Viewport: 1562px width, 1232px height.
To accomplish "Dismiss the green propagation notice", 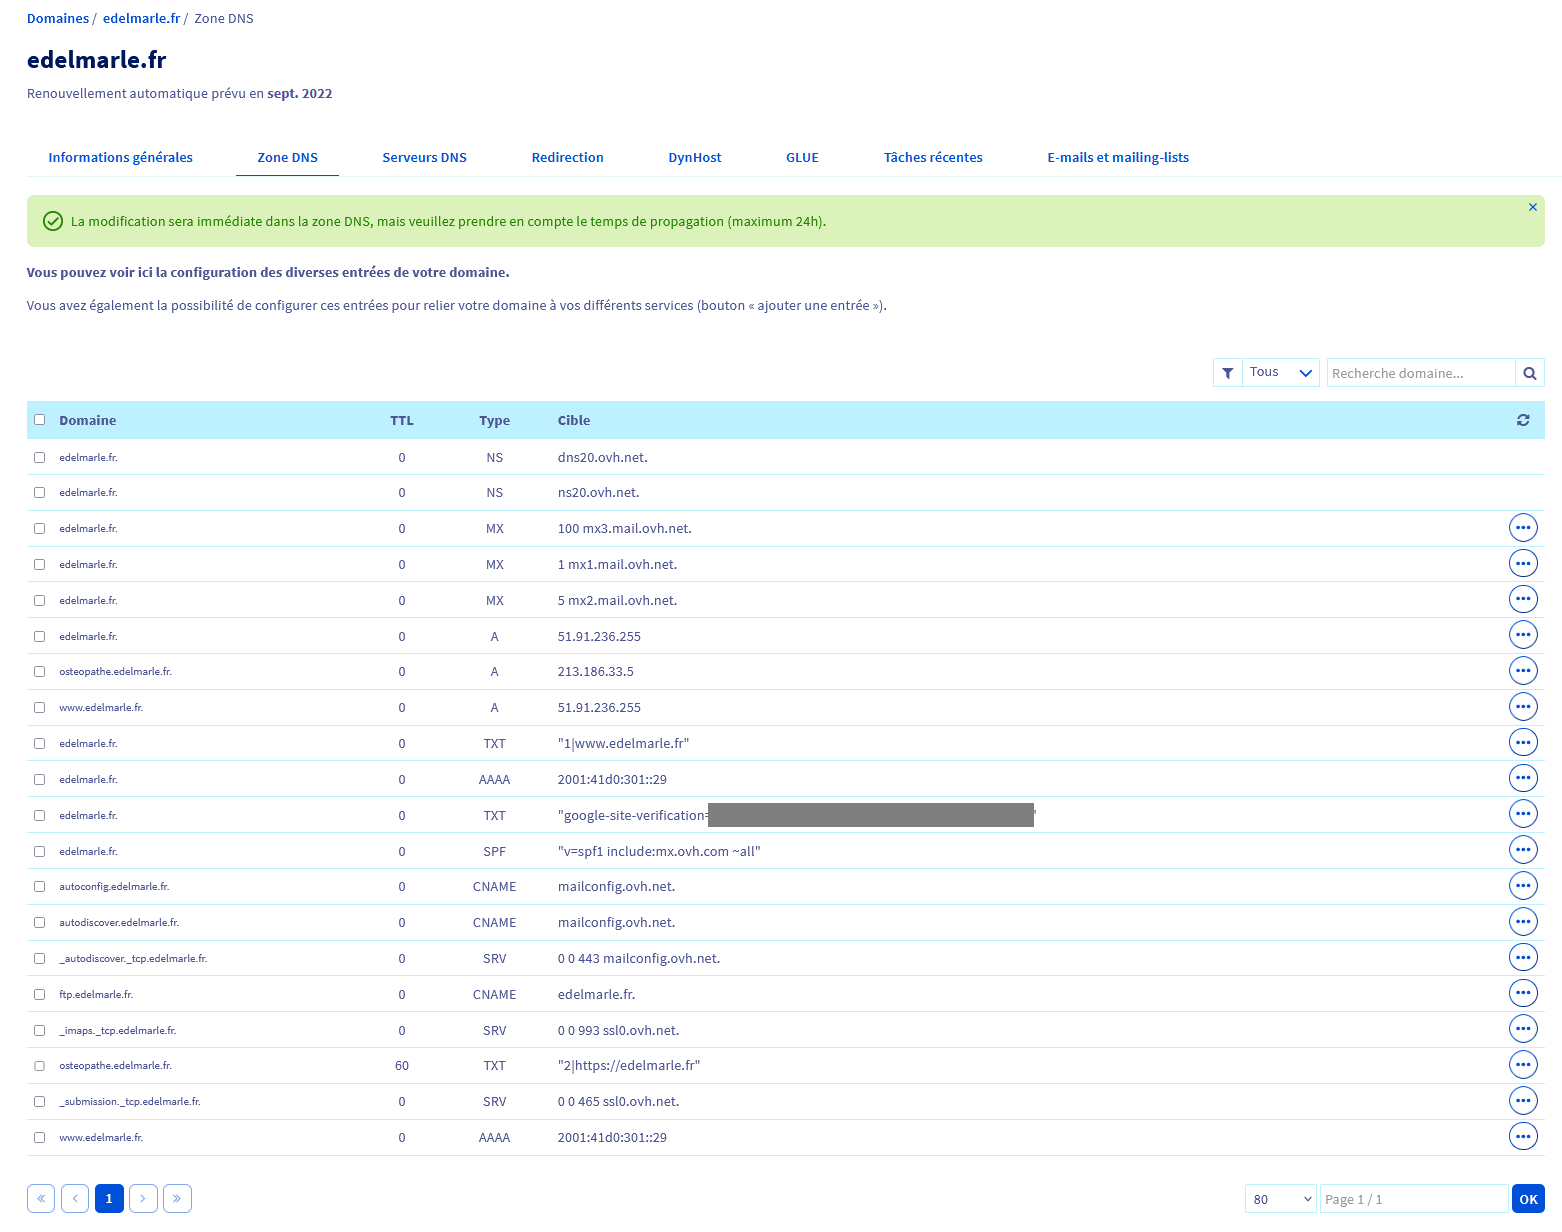I will (x=1532, y=207).
